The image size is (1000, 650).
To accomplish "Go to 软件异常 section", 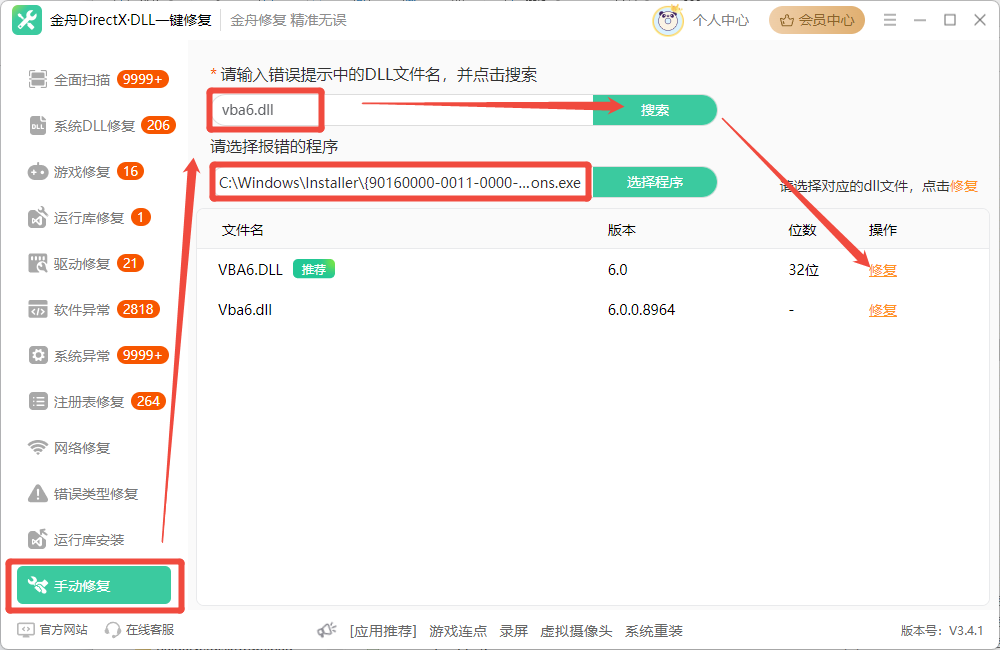I will coord(94,309).
